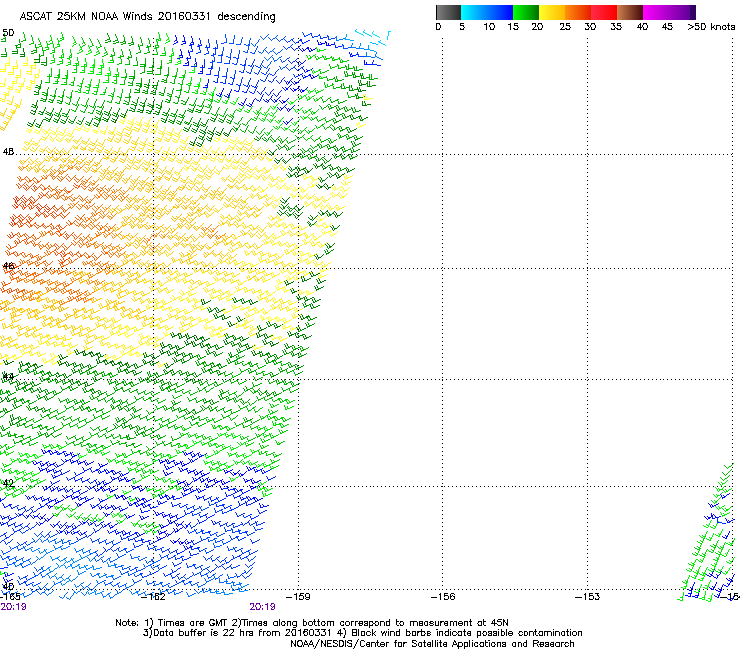This screenshot has width=740, height=650.
Task: Click the longitude label -159
Action: (x=298, y=596)
